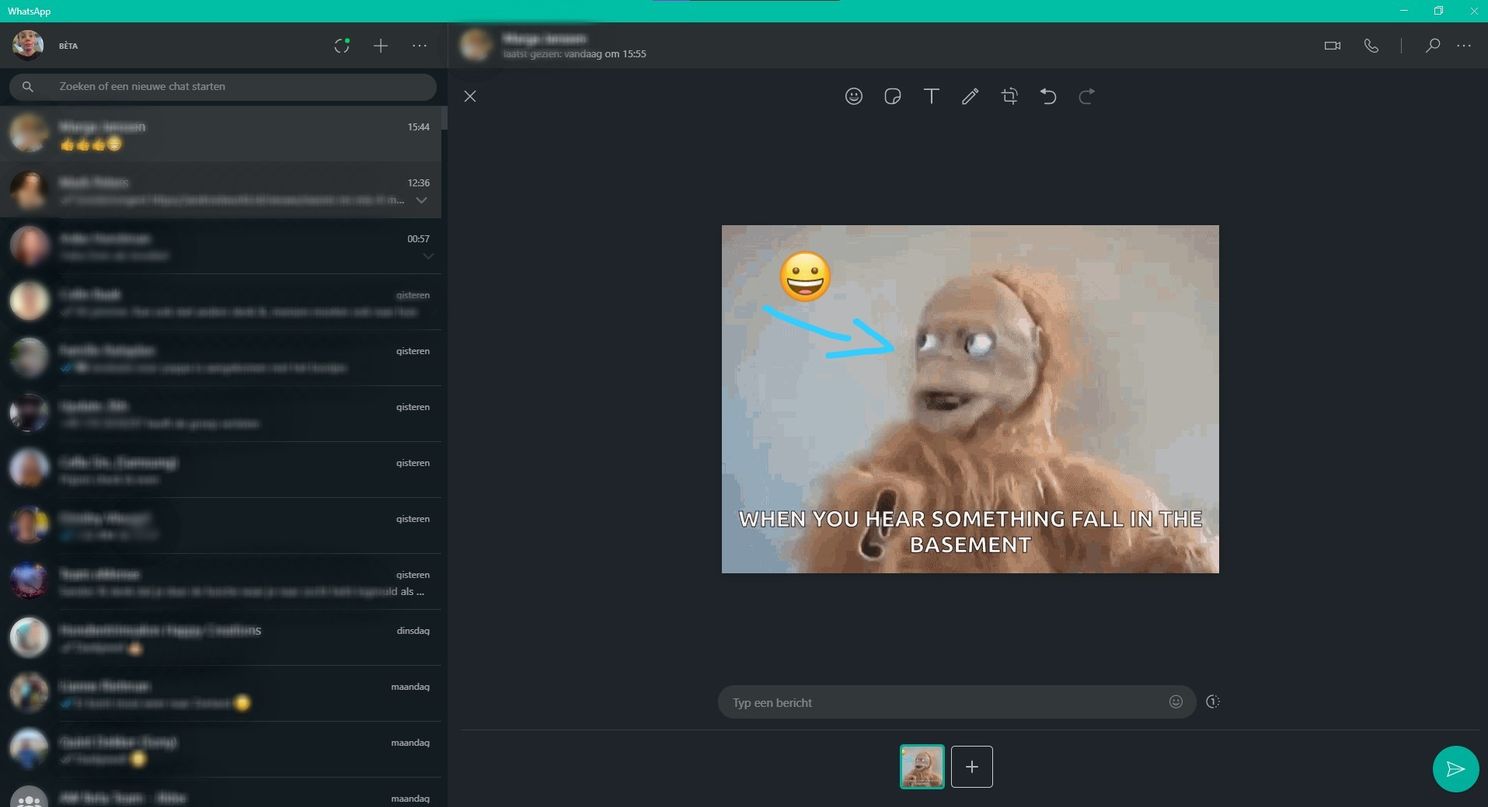Select the Text tool
The image size is (1488, 807).
pos(931,96)
